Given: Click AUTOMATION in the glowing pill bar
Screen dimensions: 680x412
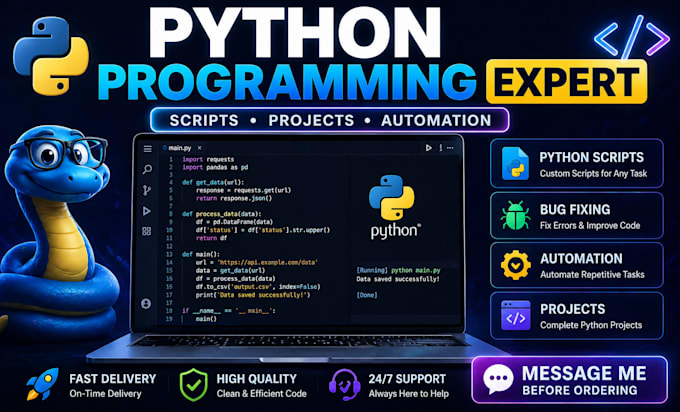Looking at the screenshot, I should coord(436,120).
